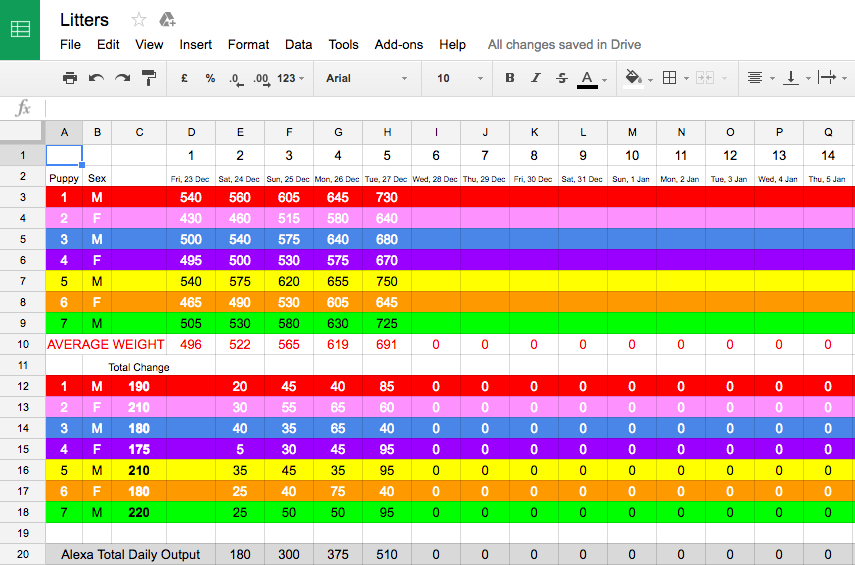Click the decrease decimal places button
This screenshot has width=855, height=565.
point(235,78)
